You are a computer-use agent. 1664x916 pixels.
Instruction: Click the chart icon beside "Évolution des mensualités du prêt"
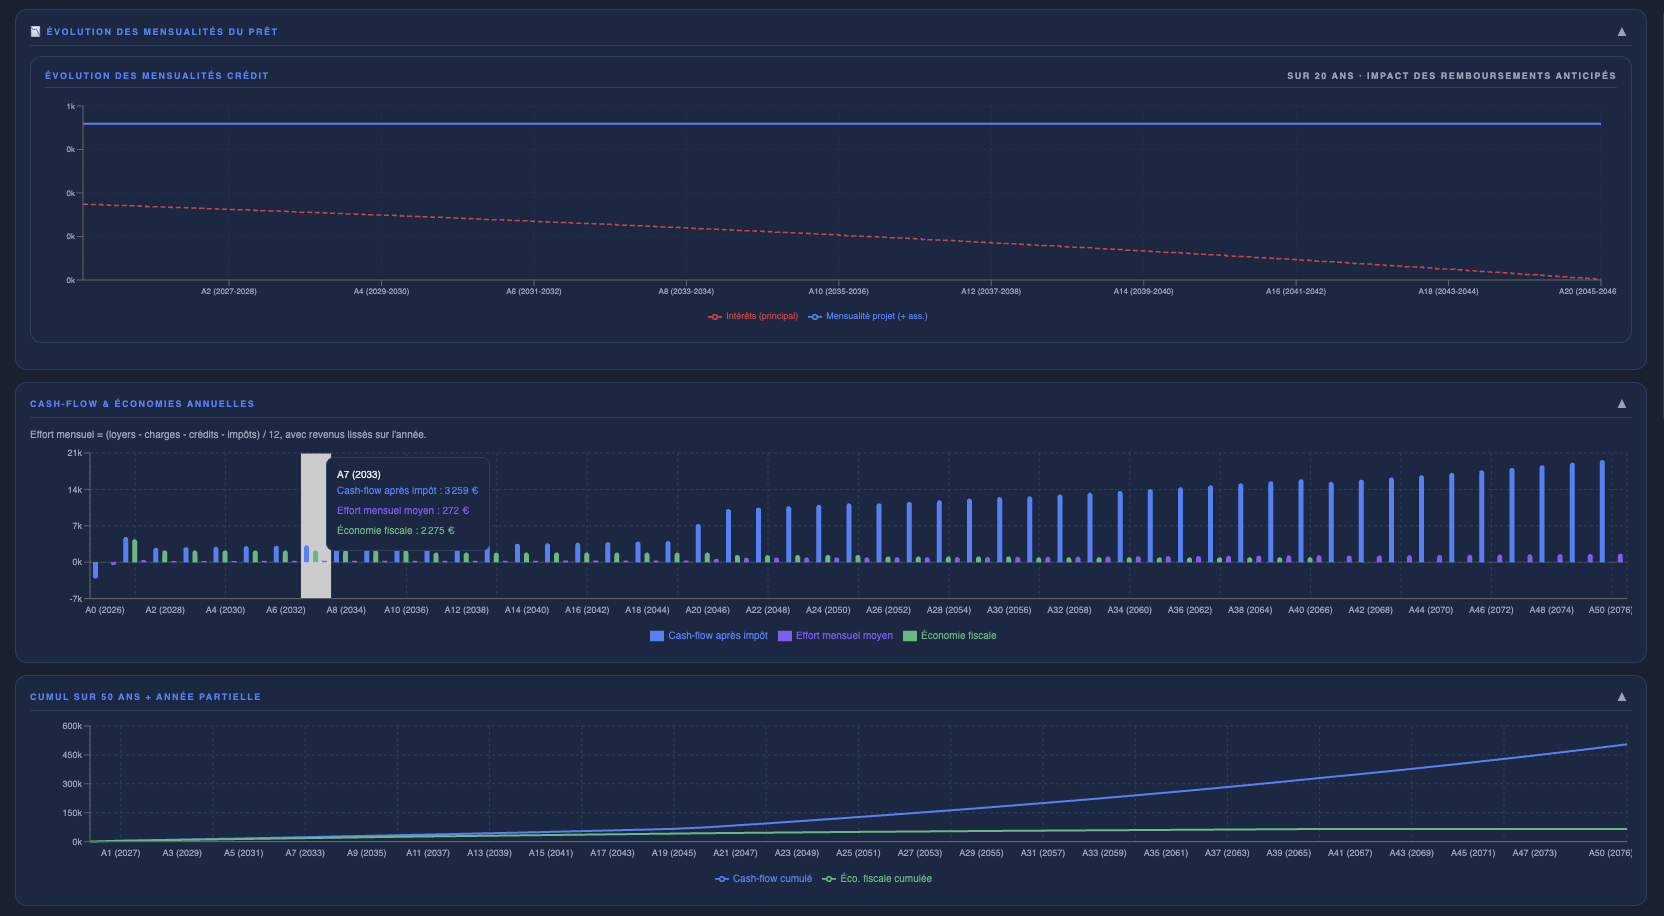(33, 30)
